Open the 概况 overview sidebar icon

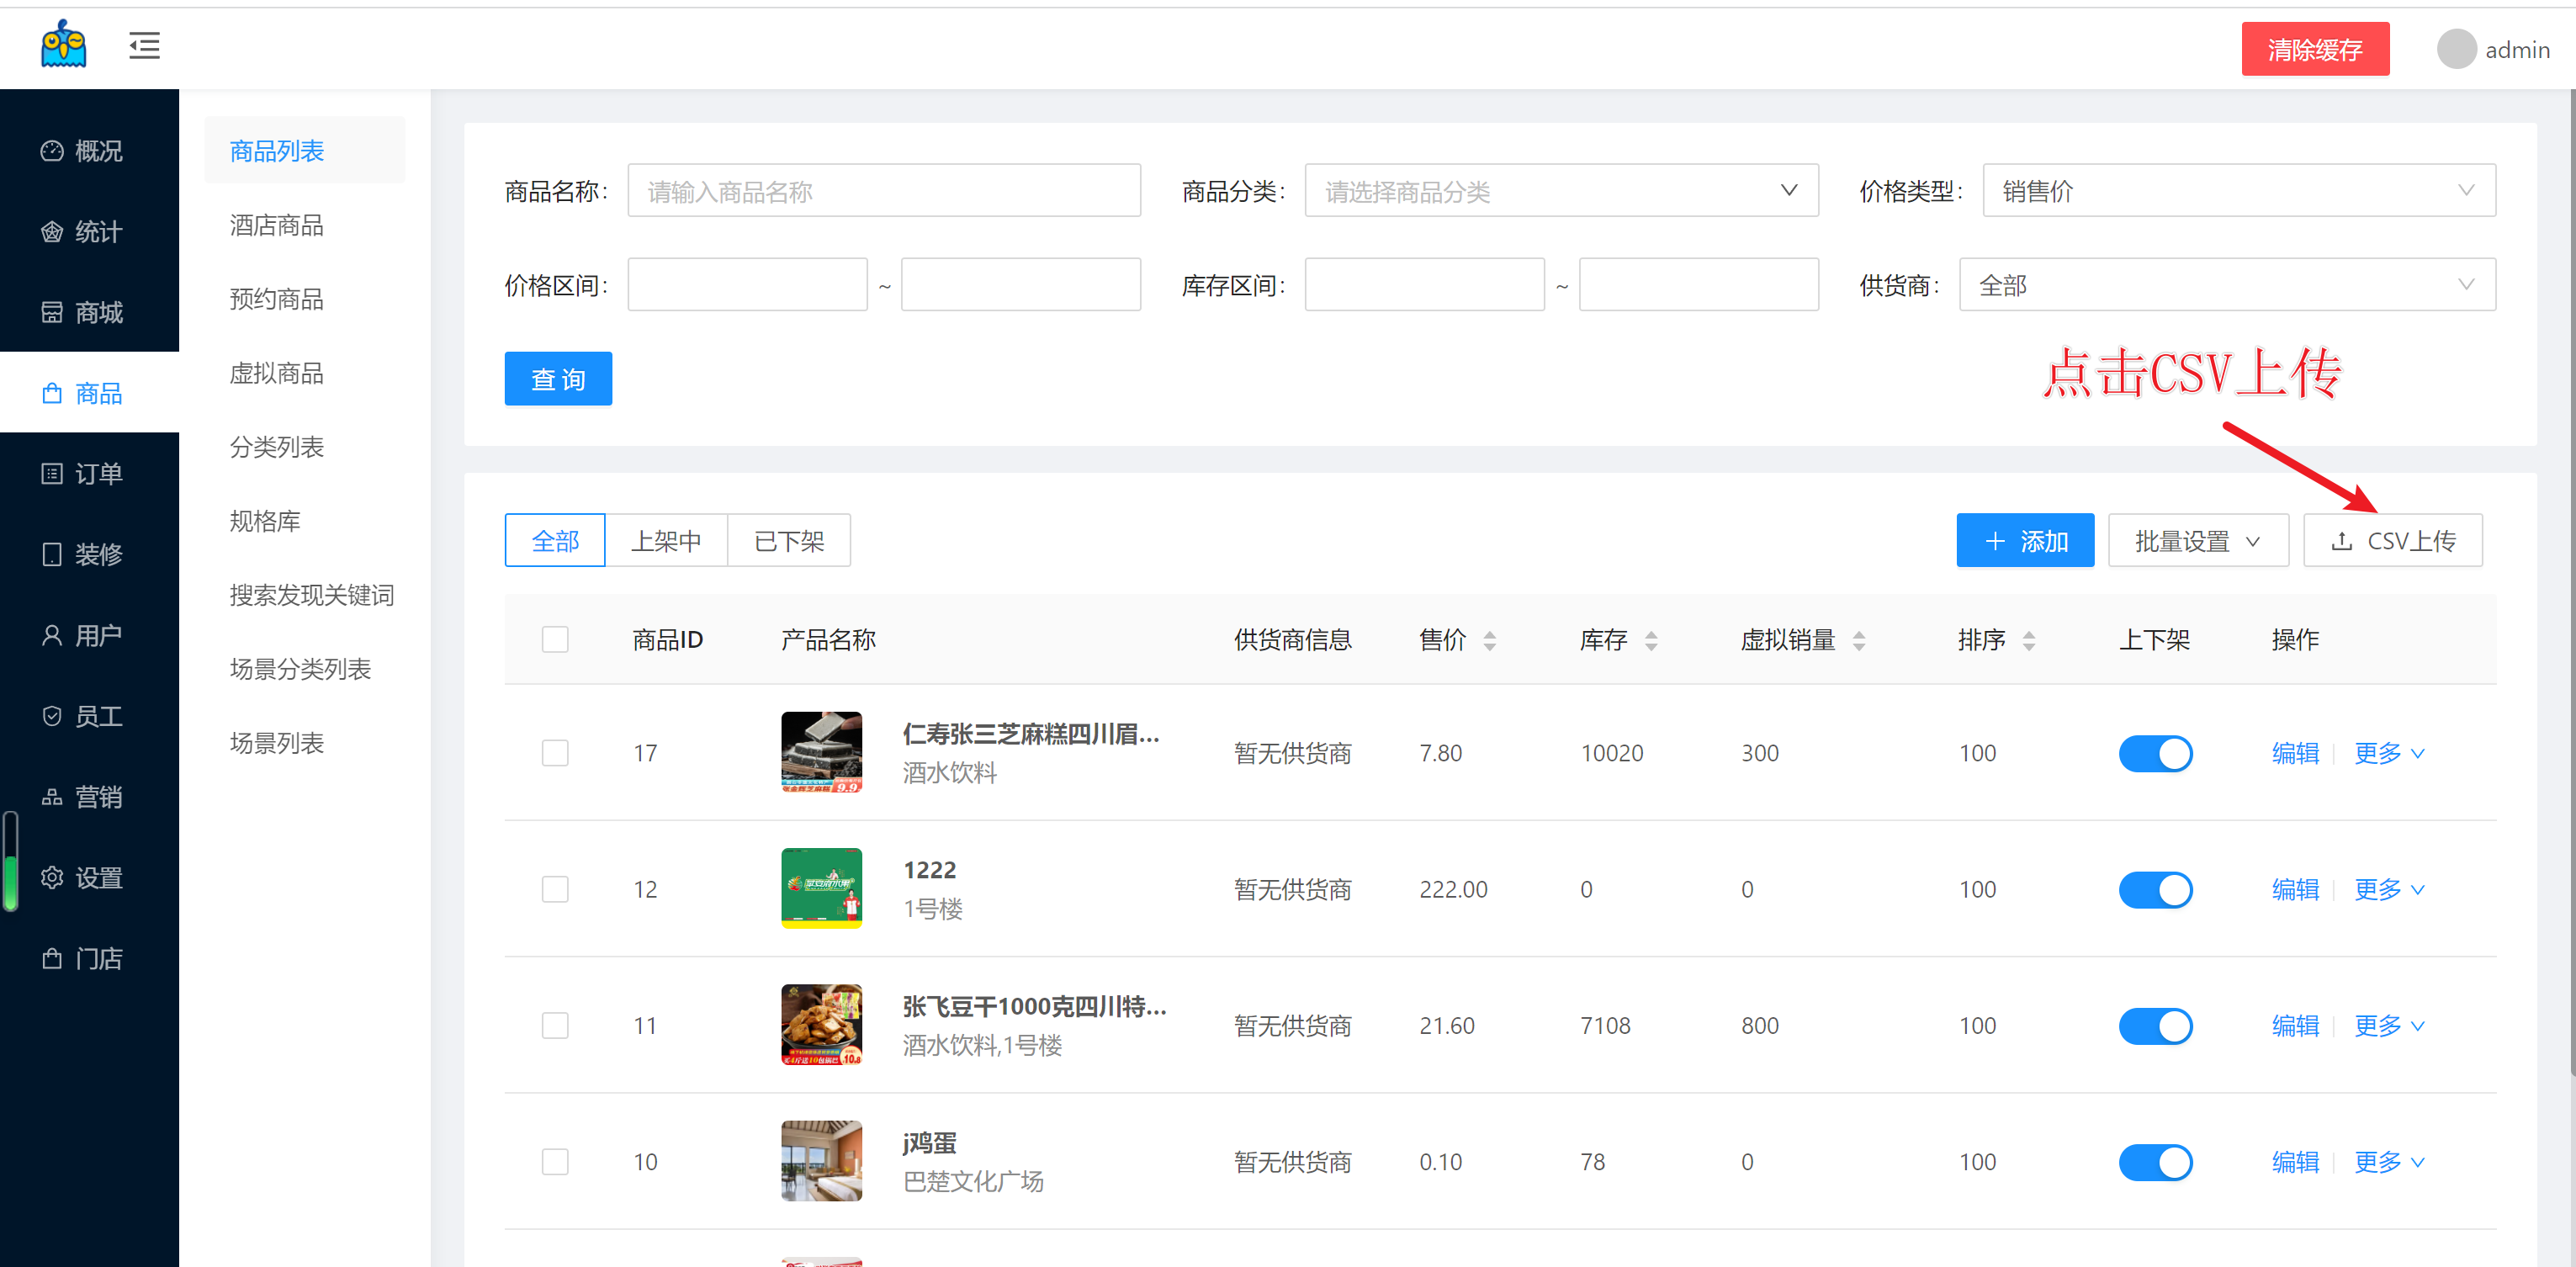pyautogui.click(x=52, y=151)
